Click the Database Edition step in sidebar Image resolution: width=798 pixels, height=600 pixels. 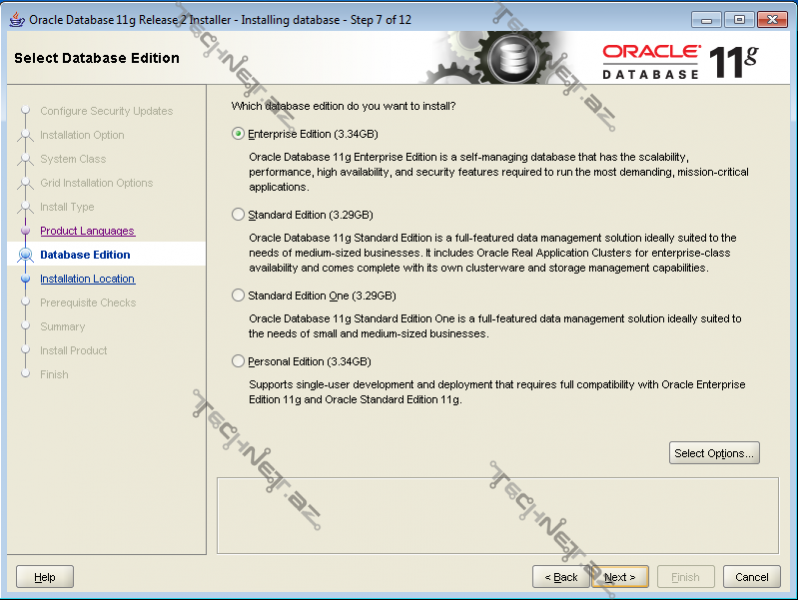click(85, 255)
